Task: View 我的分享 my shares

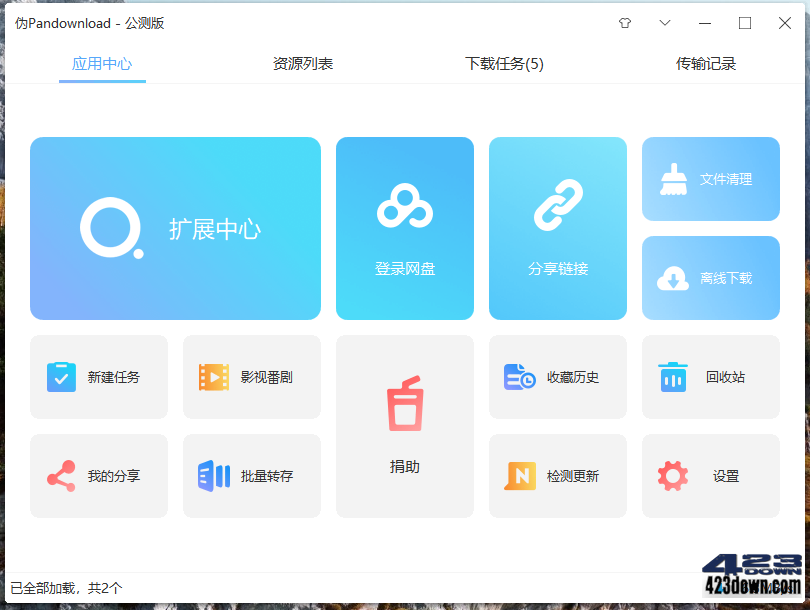Action: pyautogui.click(x=99, y=476)
